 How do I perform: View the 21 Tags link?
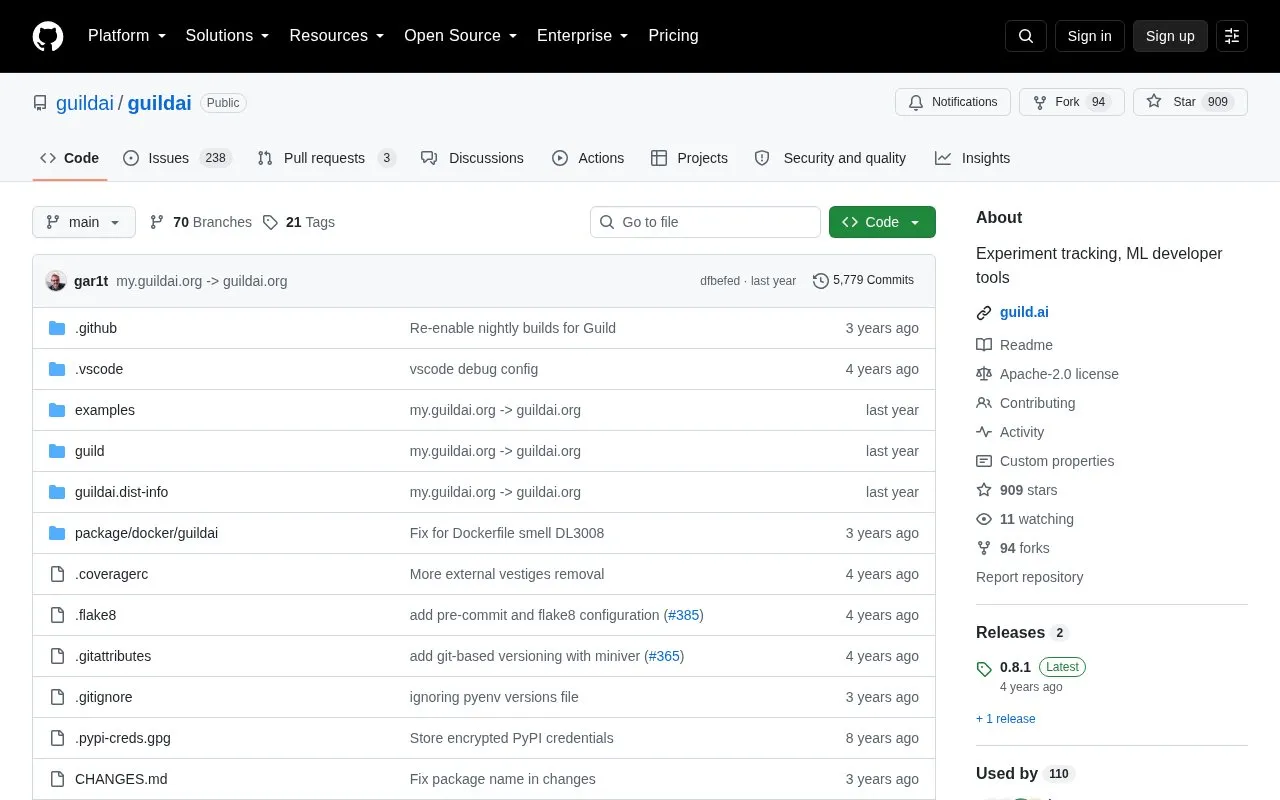(299, 222)
